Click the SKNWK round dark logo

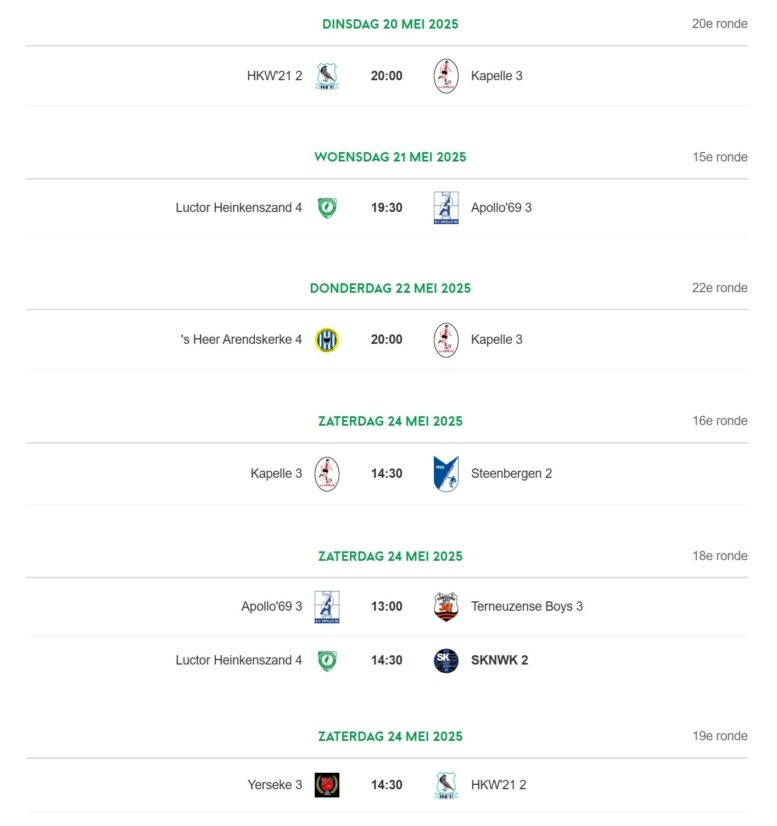[x=446, y=661]
